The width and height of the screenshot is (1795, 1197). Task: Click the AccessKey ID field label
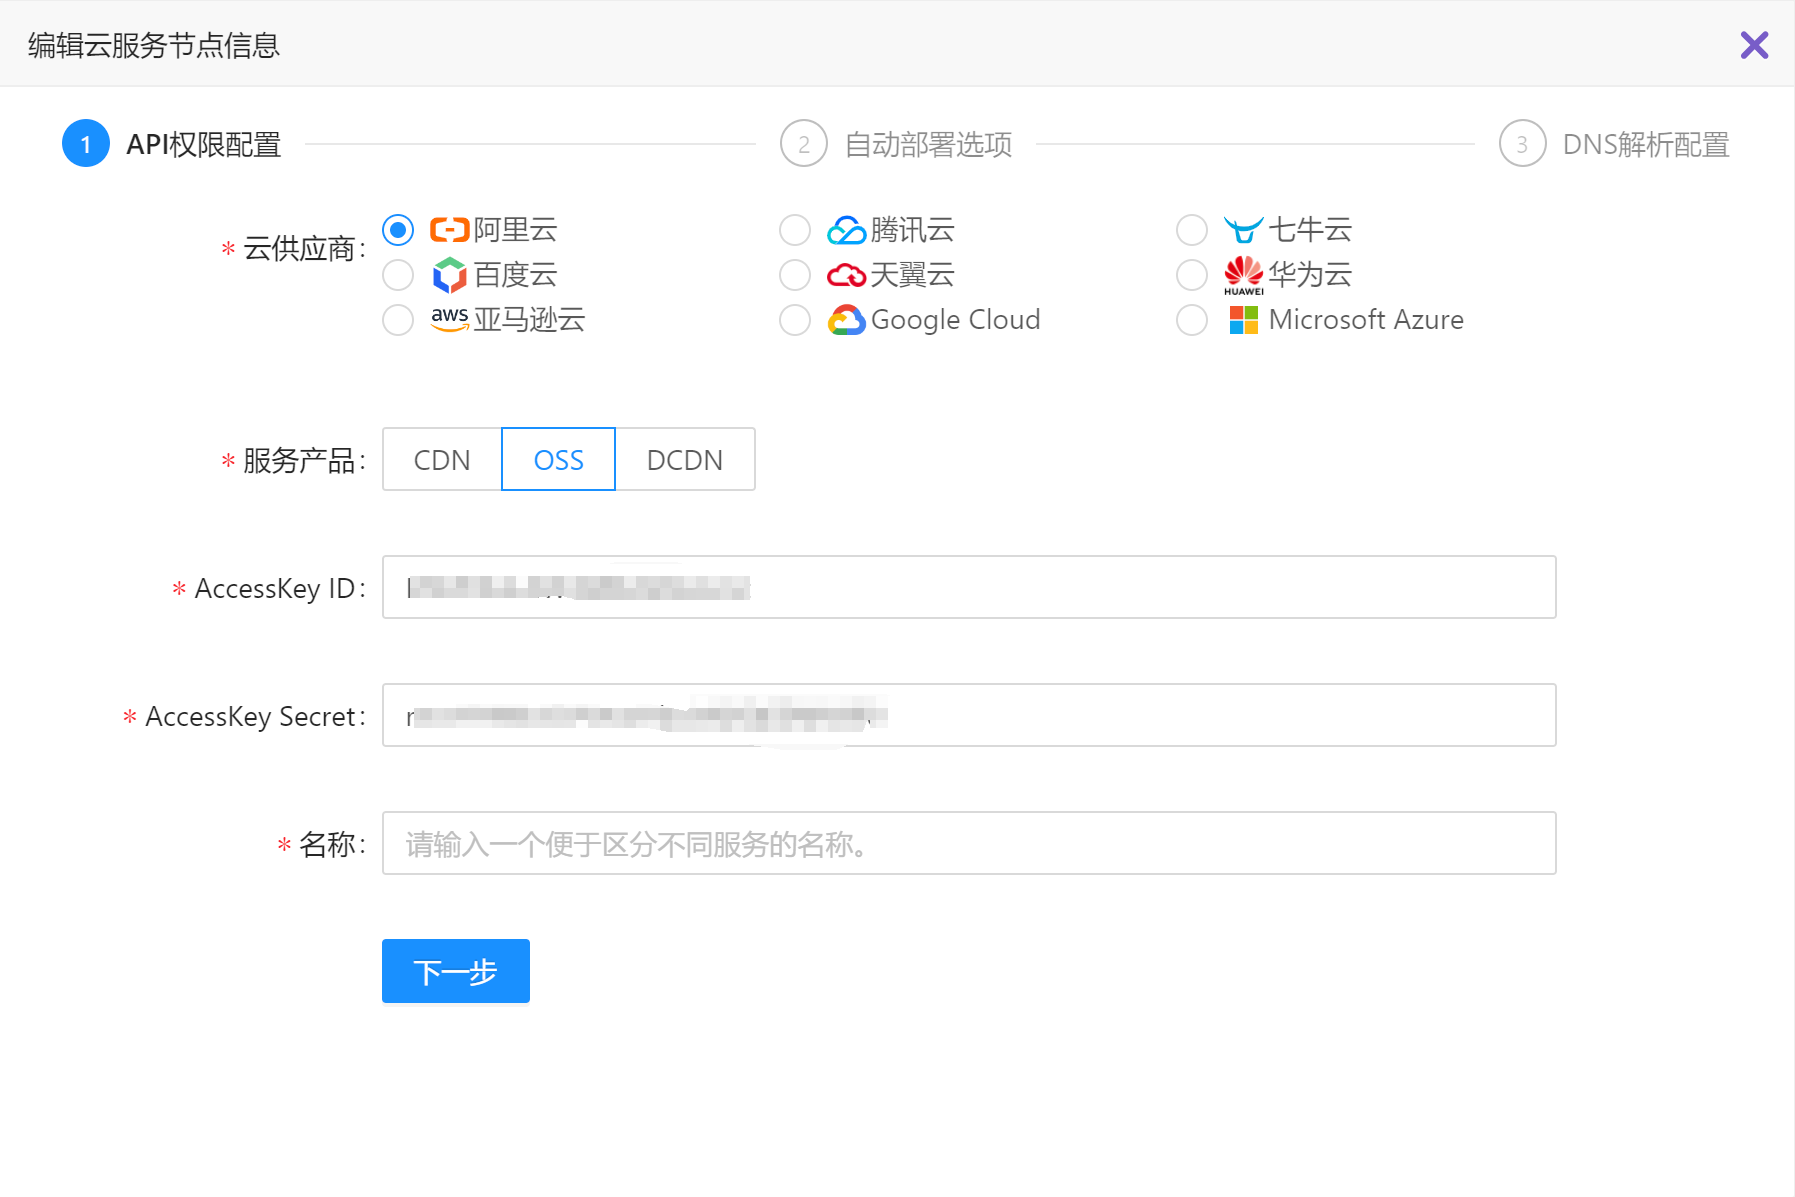274,589
